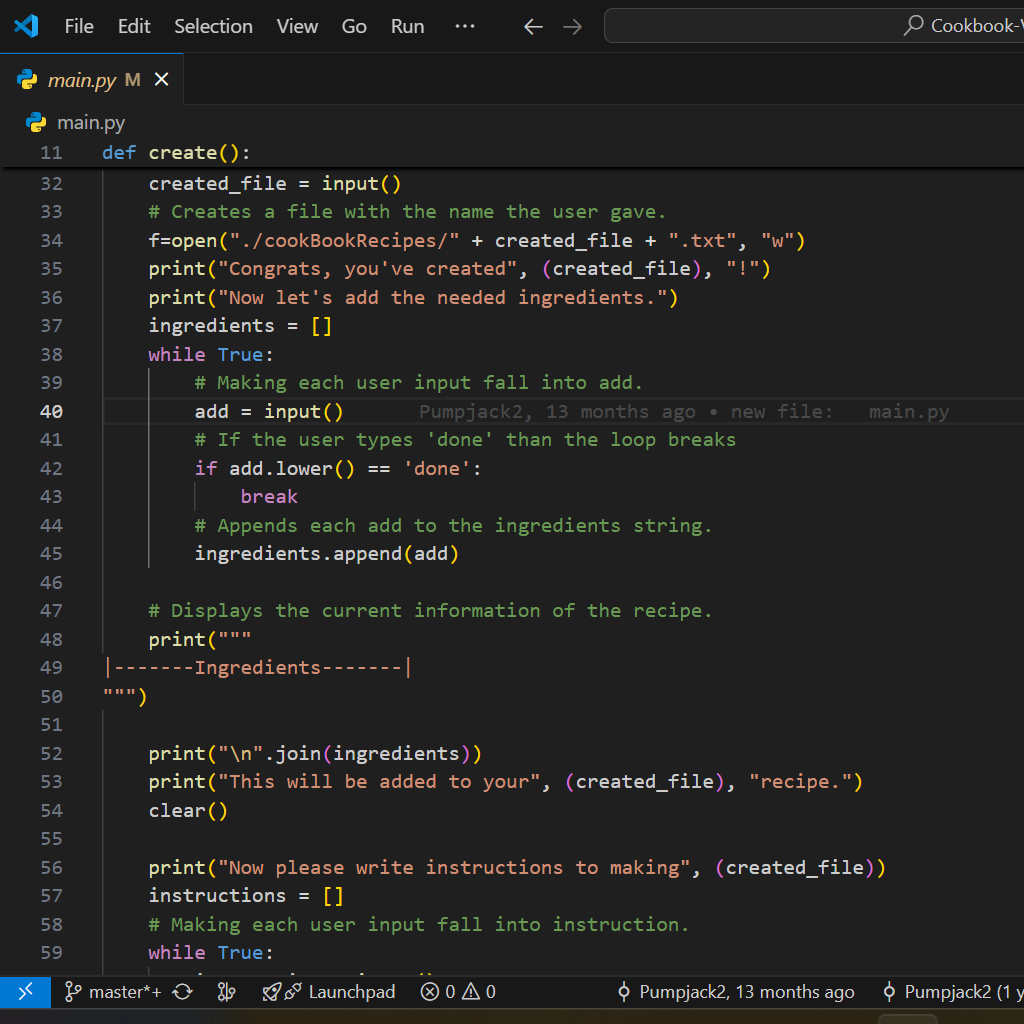Open the Selection menu

click(x=213, y=26)
